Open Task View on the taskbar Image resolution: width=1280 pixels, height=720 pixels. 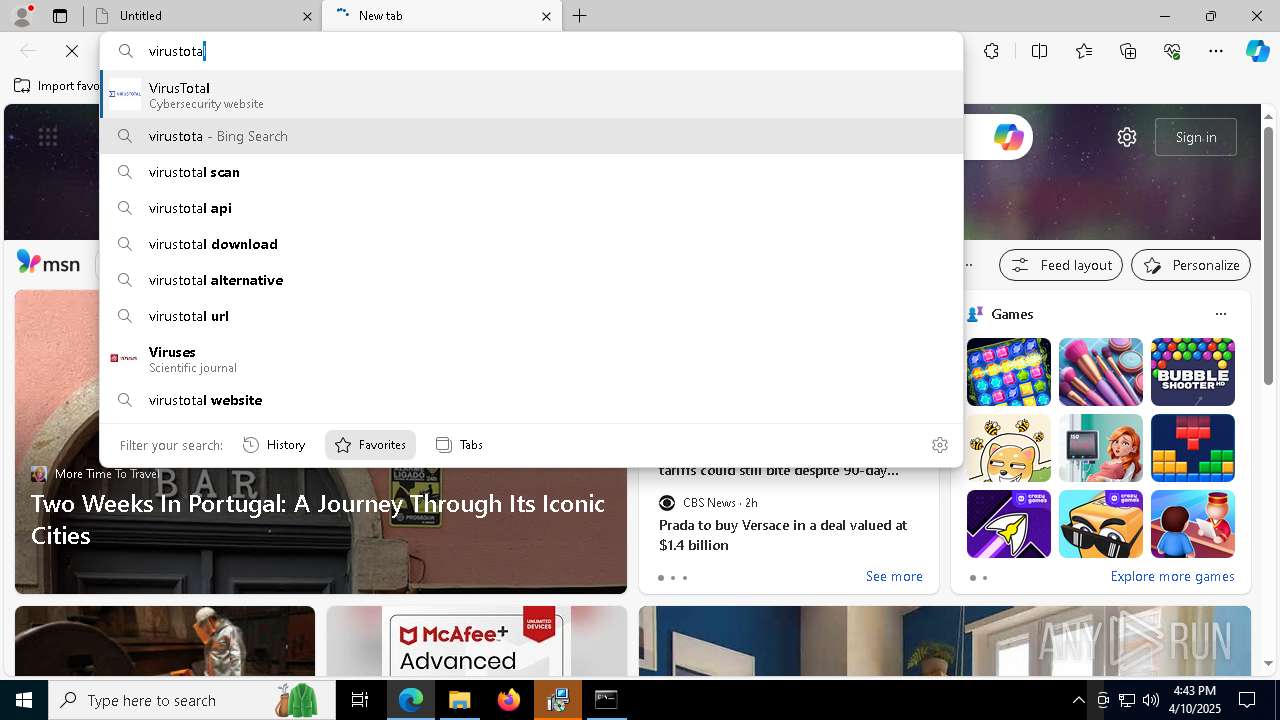pos(360,700)
